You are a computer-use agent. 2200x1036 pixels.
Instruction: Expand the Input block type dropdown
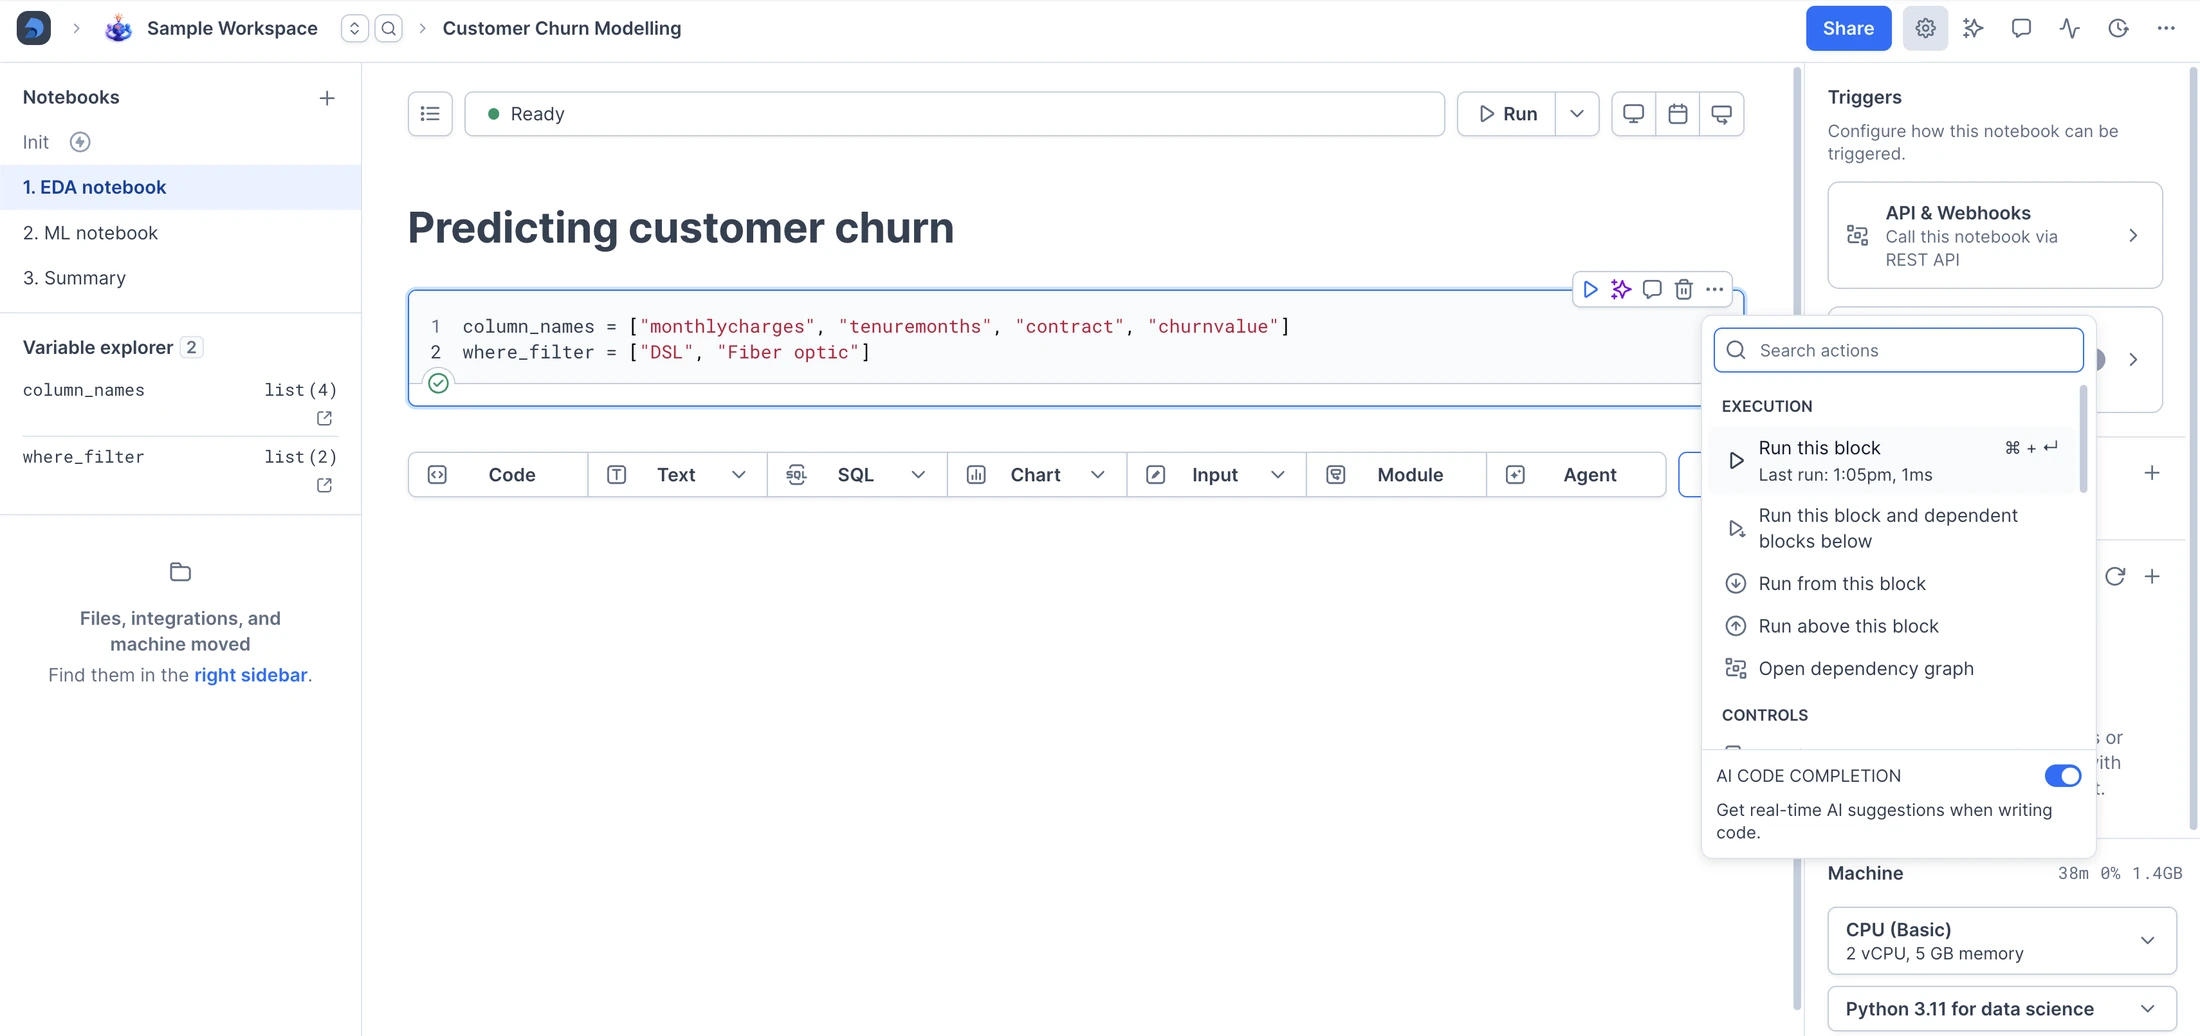pyautogui.click(x=1278, y=475)
